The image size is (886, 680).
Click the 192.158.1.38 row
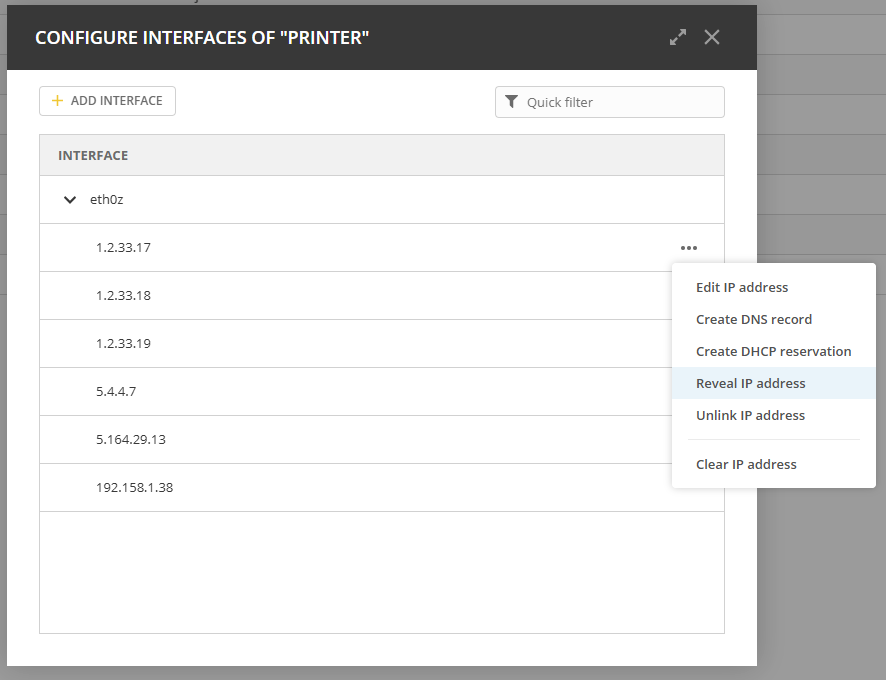click(x=134, y=488)
